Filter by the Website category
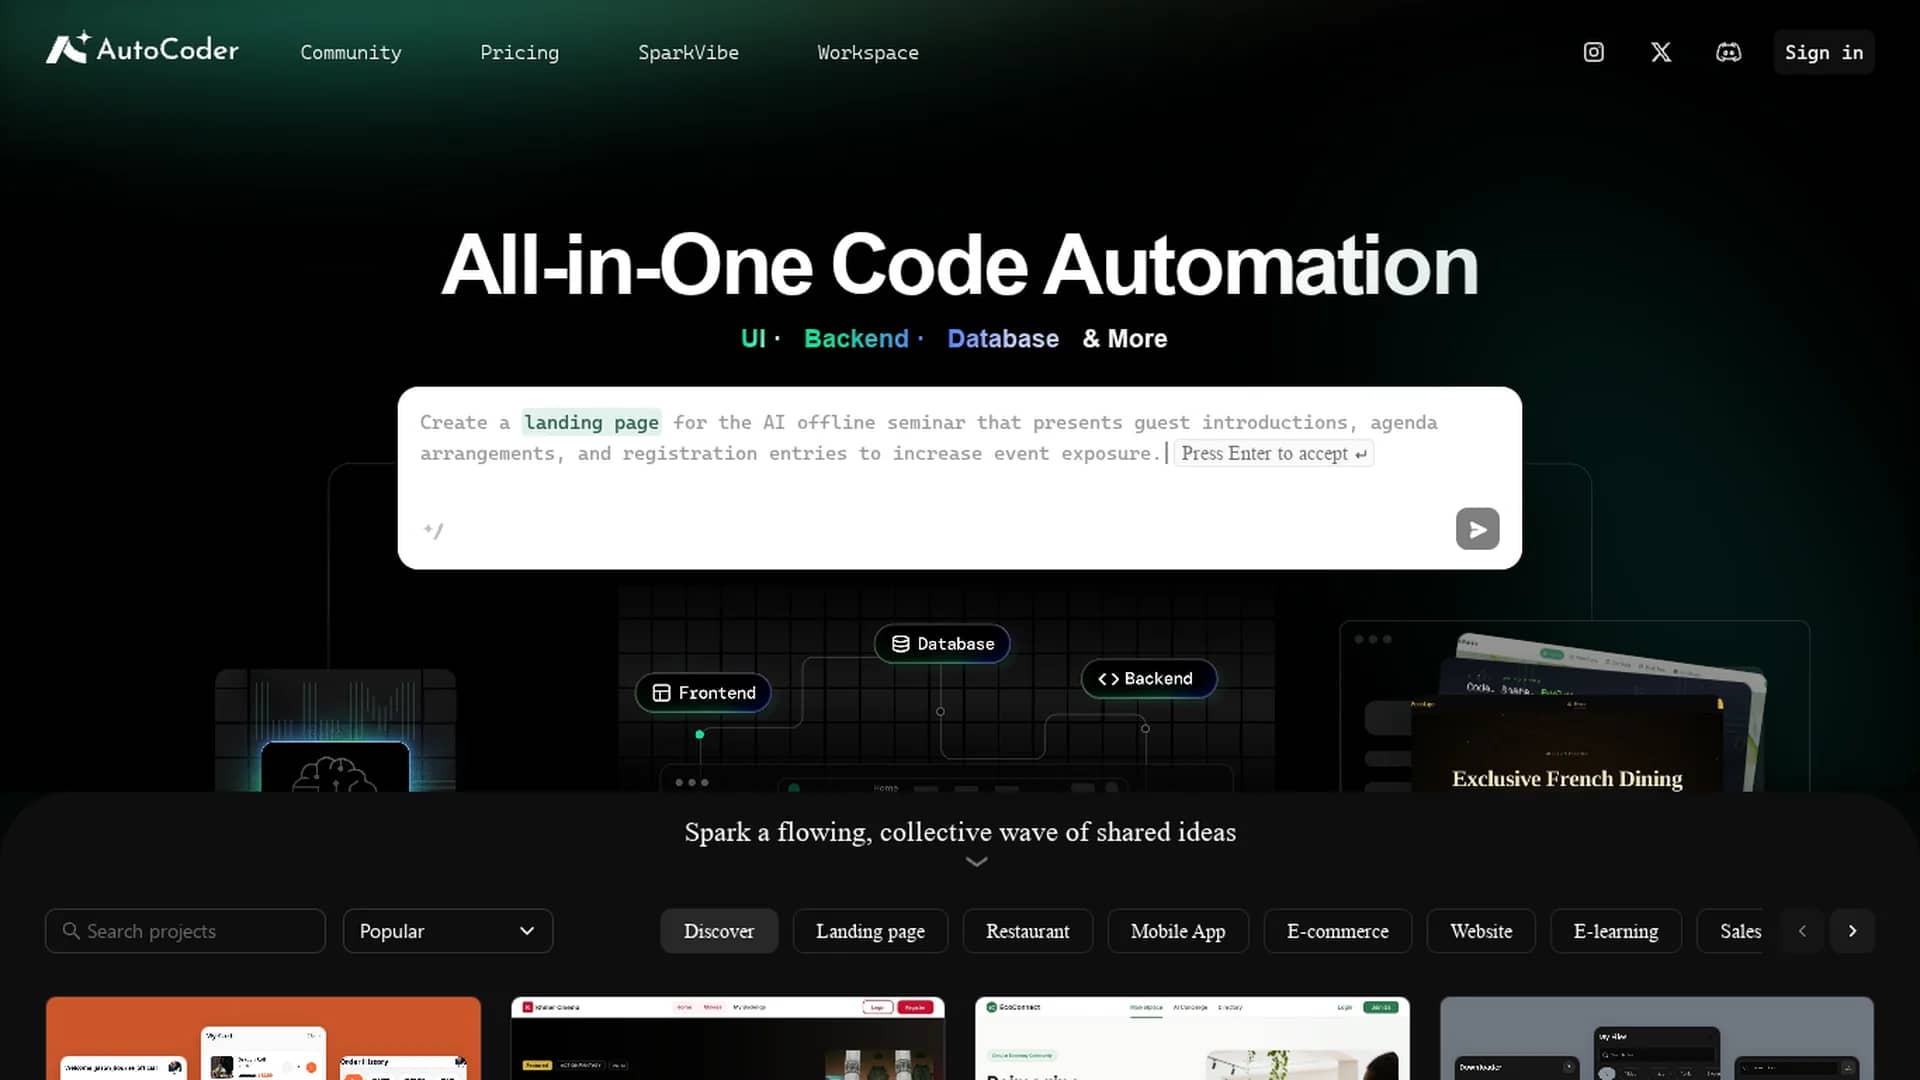This screenshot has height=1080, width=1920. [x=1481, y=931]
